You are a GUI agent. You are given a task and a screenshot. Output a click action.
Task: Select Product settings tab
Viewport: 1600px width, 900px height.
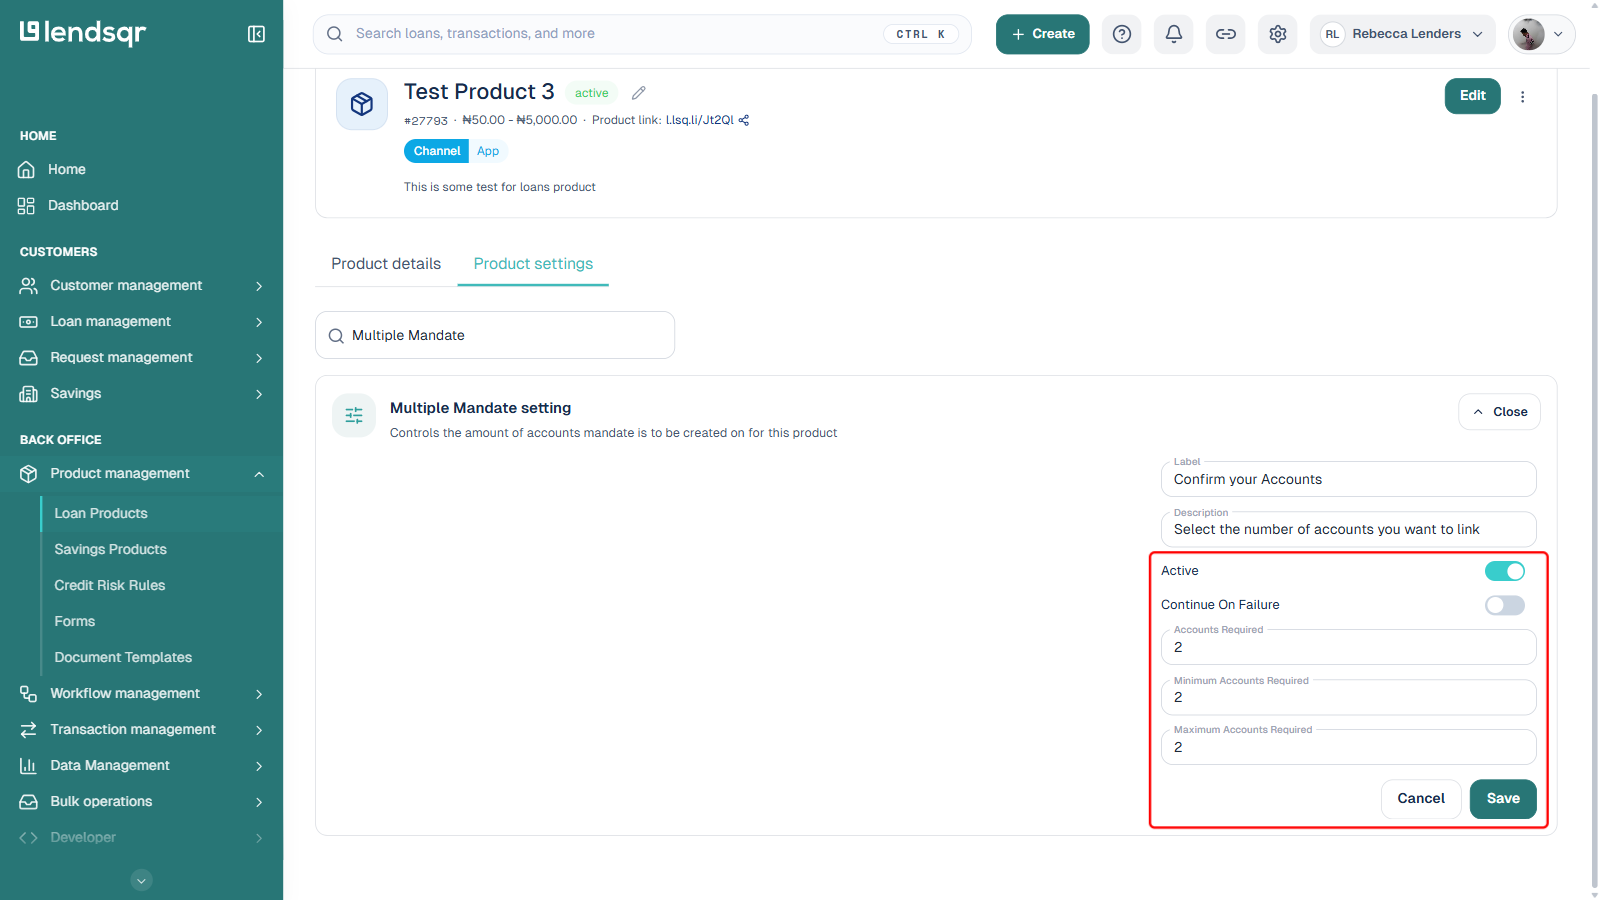(x=533, y=264)
